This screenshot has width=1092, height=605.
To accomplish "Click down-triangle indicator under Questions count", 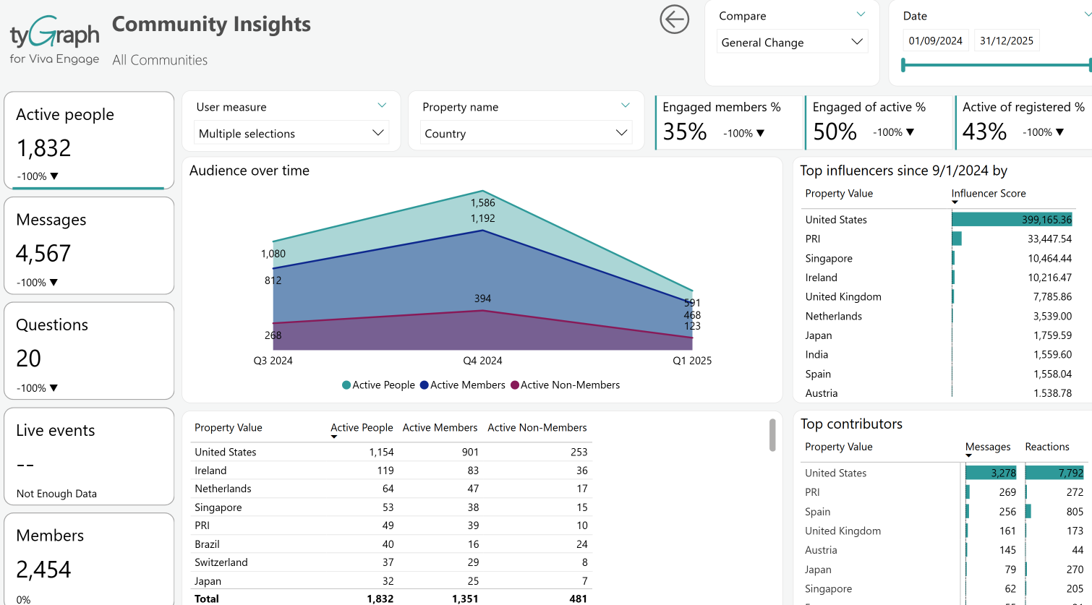I will click(54, 388).
